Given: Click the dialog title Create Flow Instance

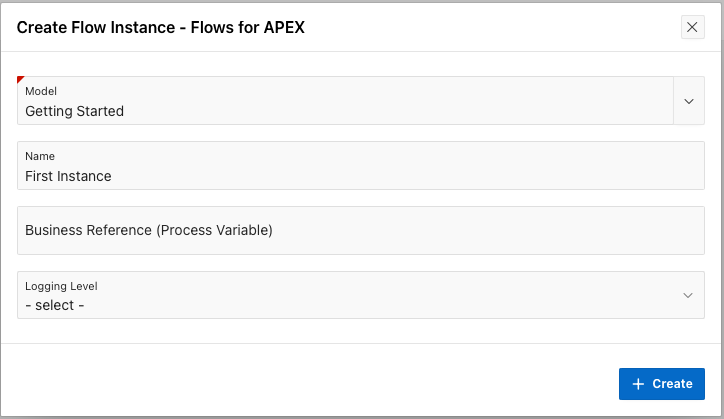Looking at the screenshot, I should tap(161, 27).
